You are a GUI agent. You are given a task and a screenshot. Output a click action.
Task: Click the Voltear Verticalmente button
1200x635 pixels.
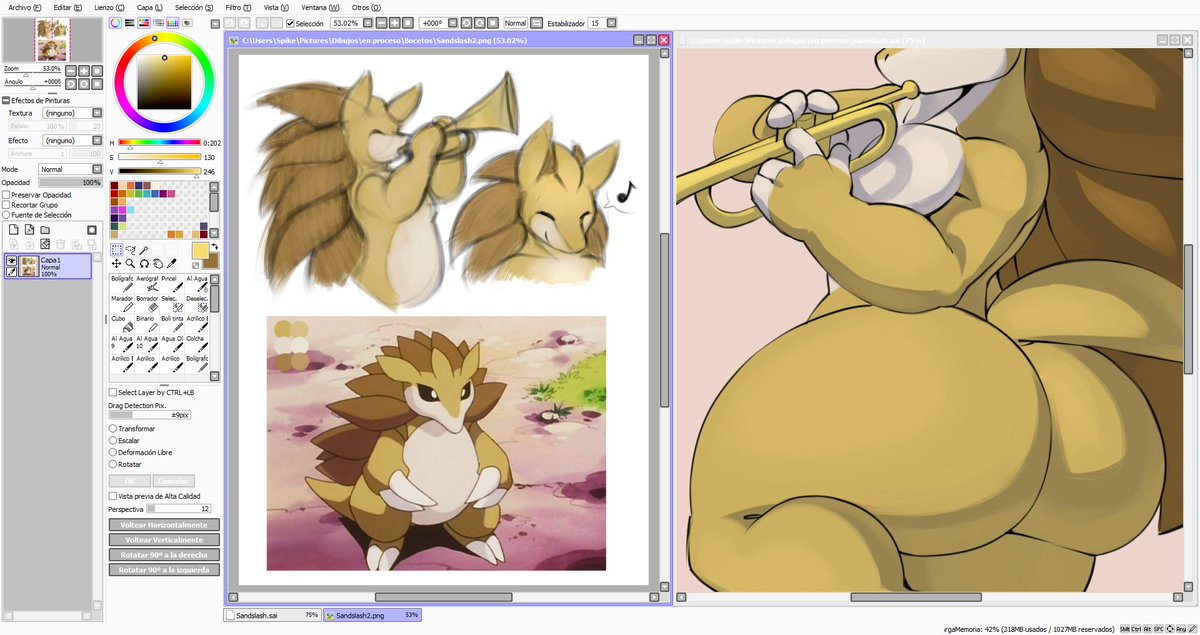(164, 540)
